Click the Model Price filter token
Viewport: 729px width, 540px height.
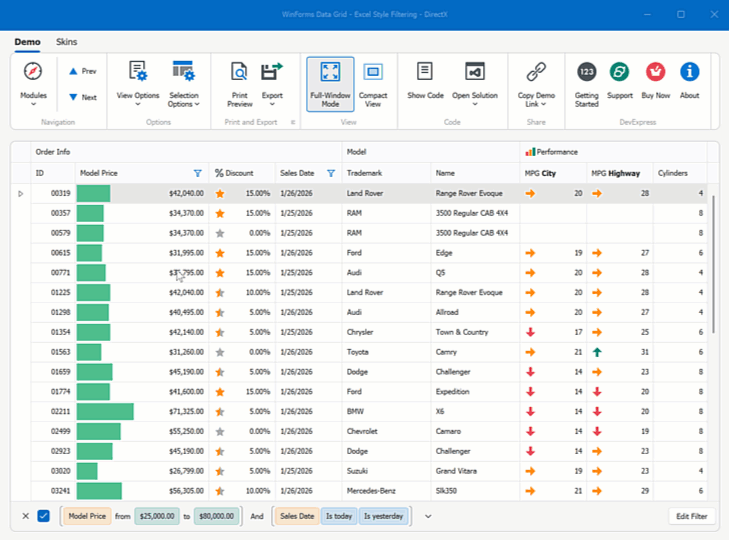(87, 516)
